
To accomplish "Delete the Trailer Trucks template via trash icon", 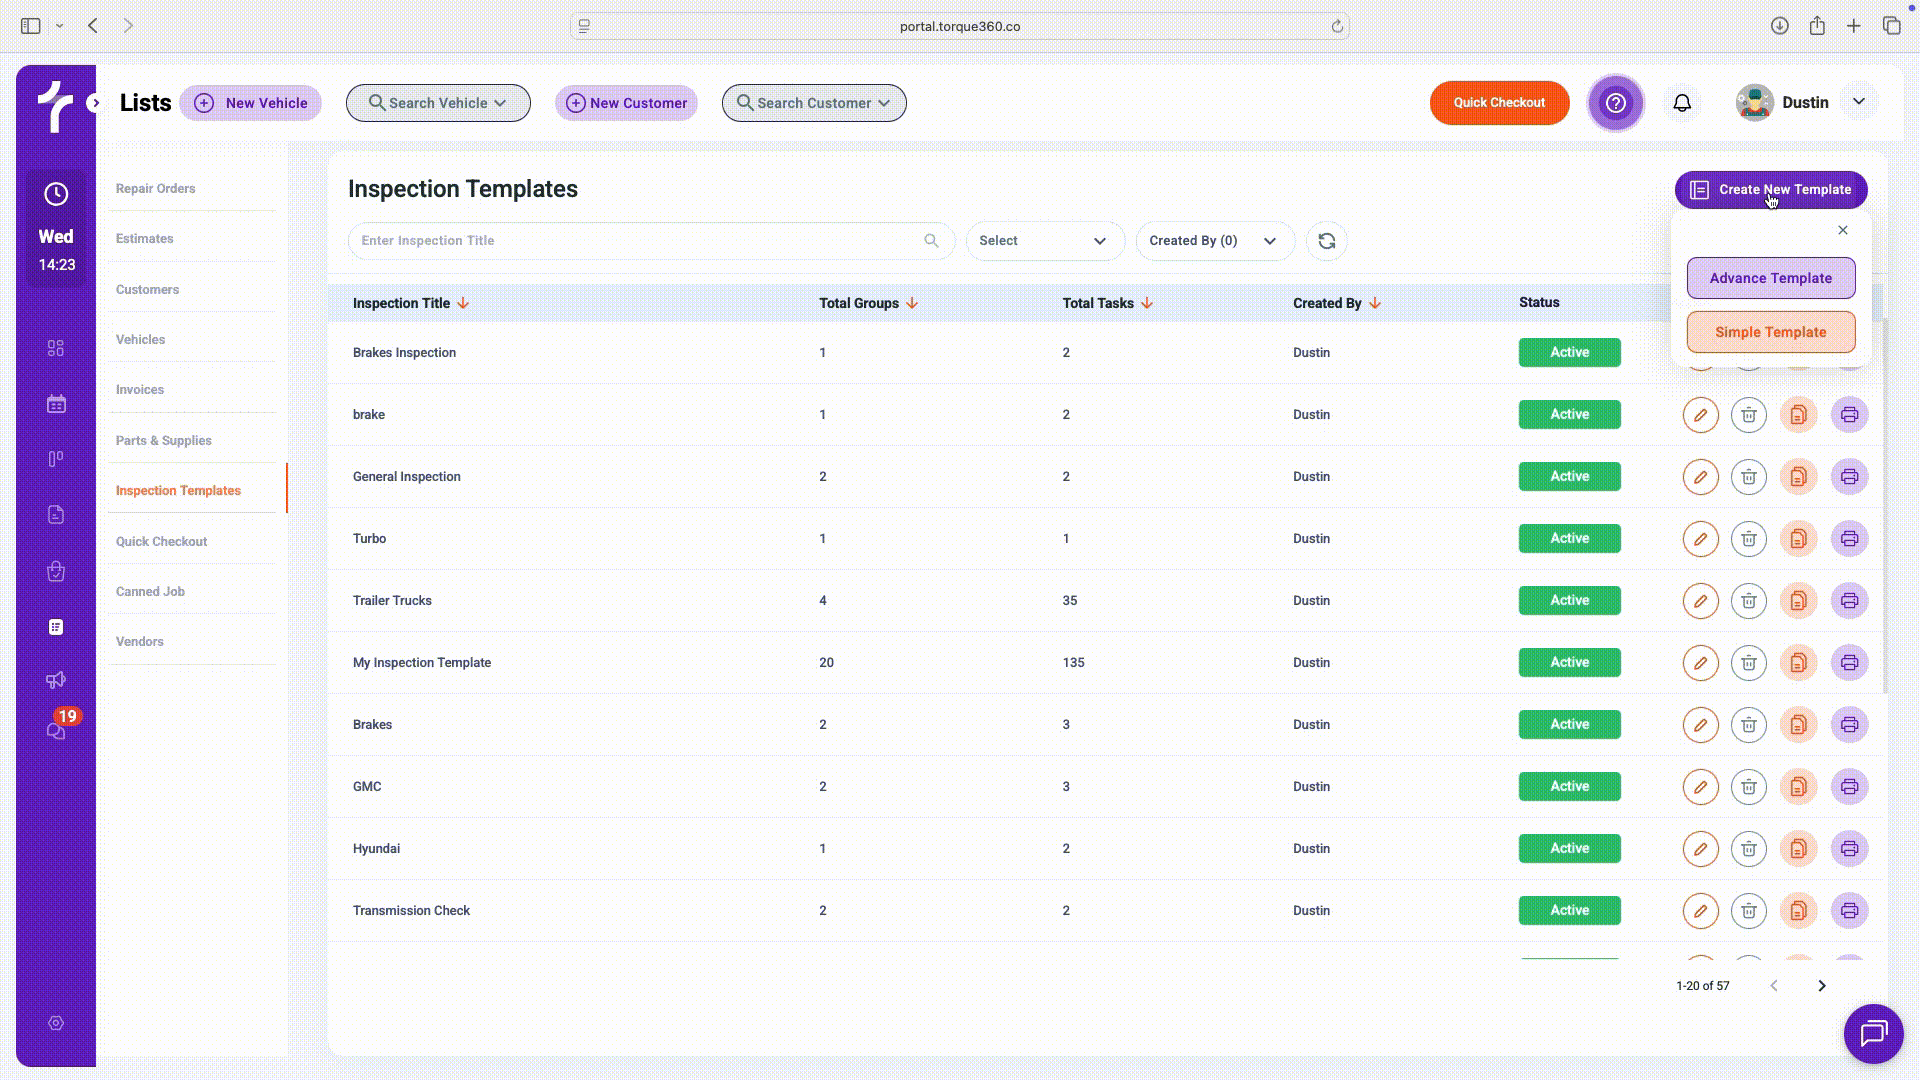I will point(1748,601).
